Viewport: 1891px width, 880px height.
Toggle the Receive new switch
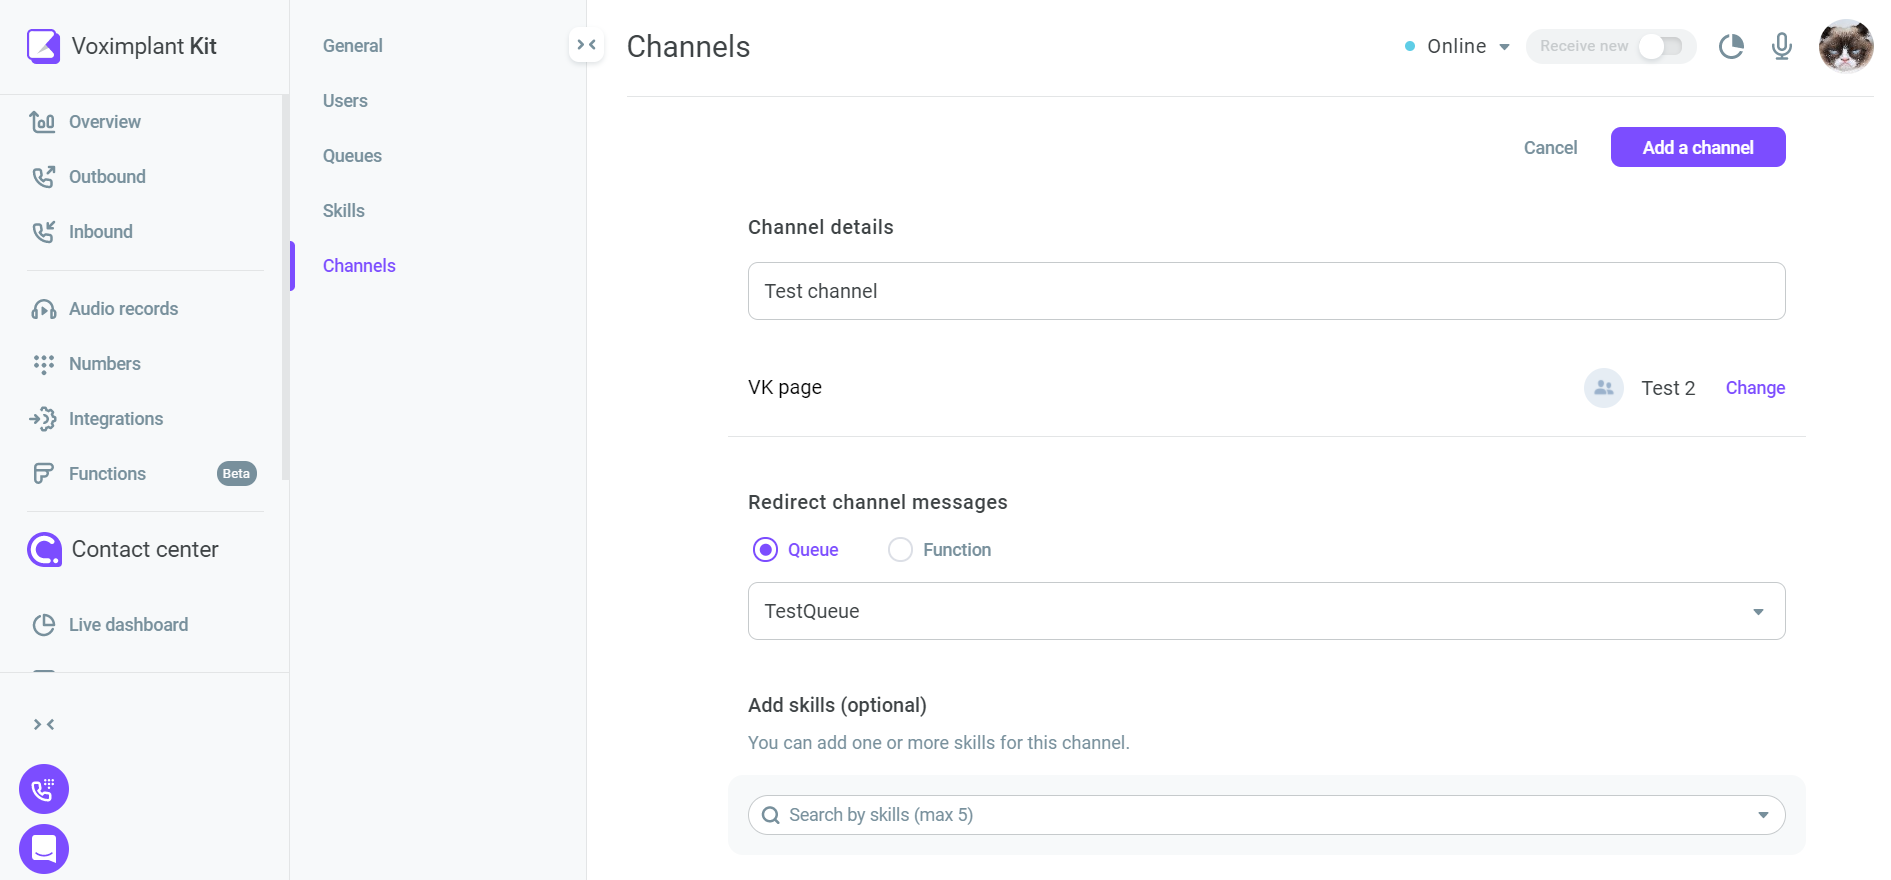[1661, 46]
